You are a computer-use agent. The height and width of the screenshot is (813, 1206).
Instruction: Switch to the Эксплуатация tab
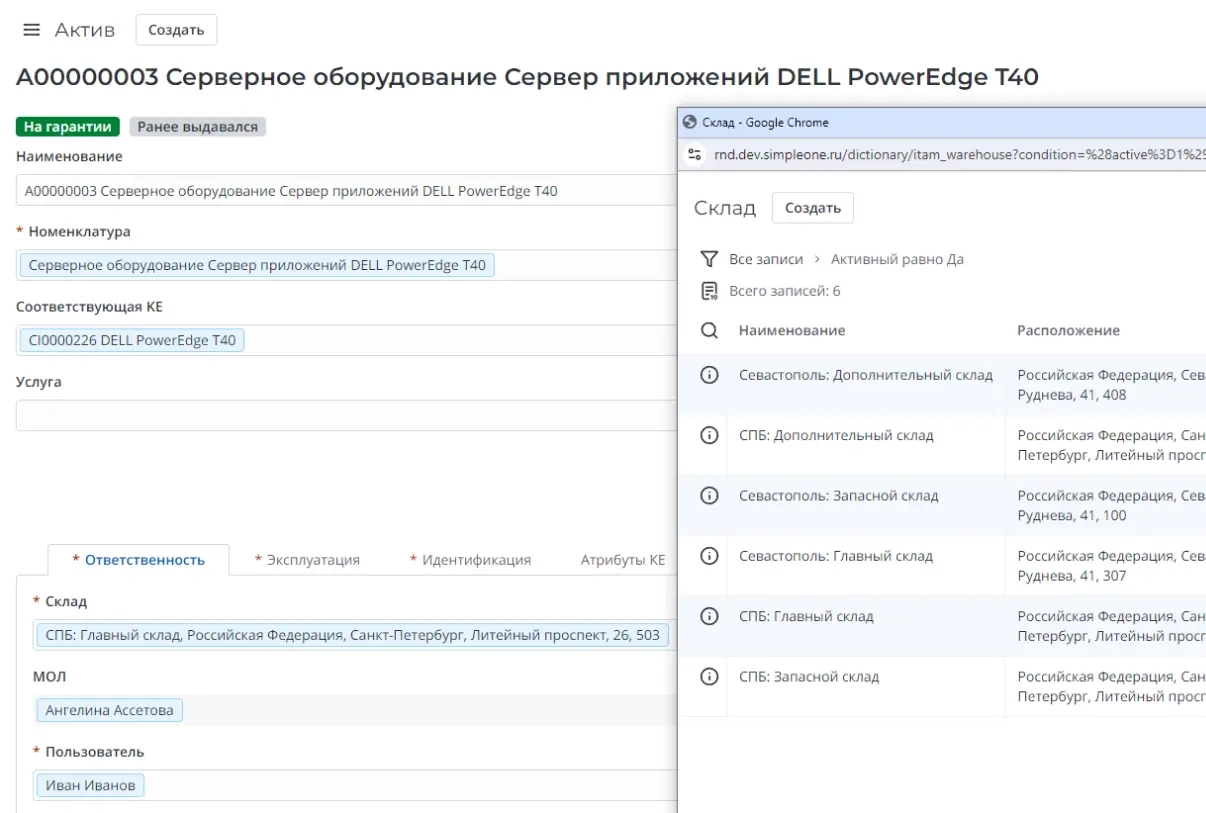click(307, 560)
